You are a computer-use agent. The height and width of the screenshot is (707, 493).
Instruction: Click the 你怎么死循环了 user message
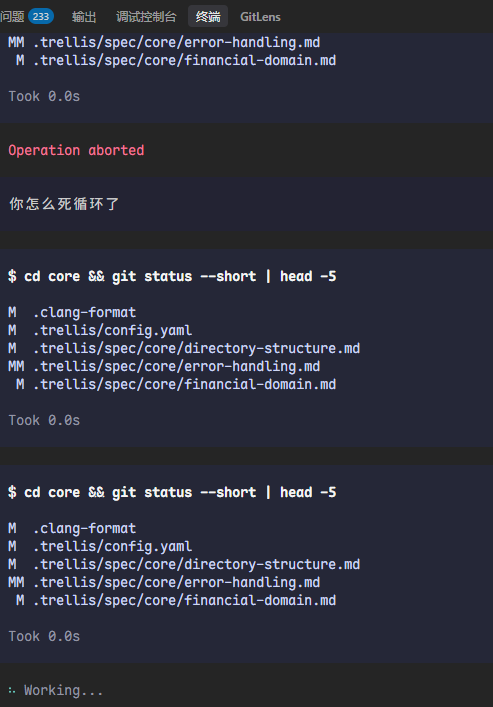click(64, 204)
